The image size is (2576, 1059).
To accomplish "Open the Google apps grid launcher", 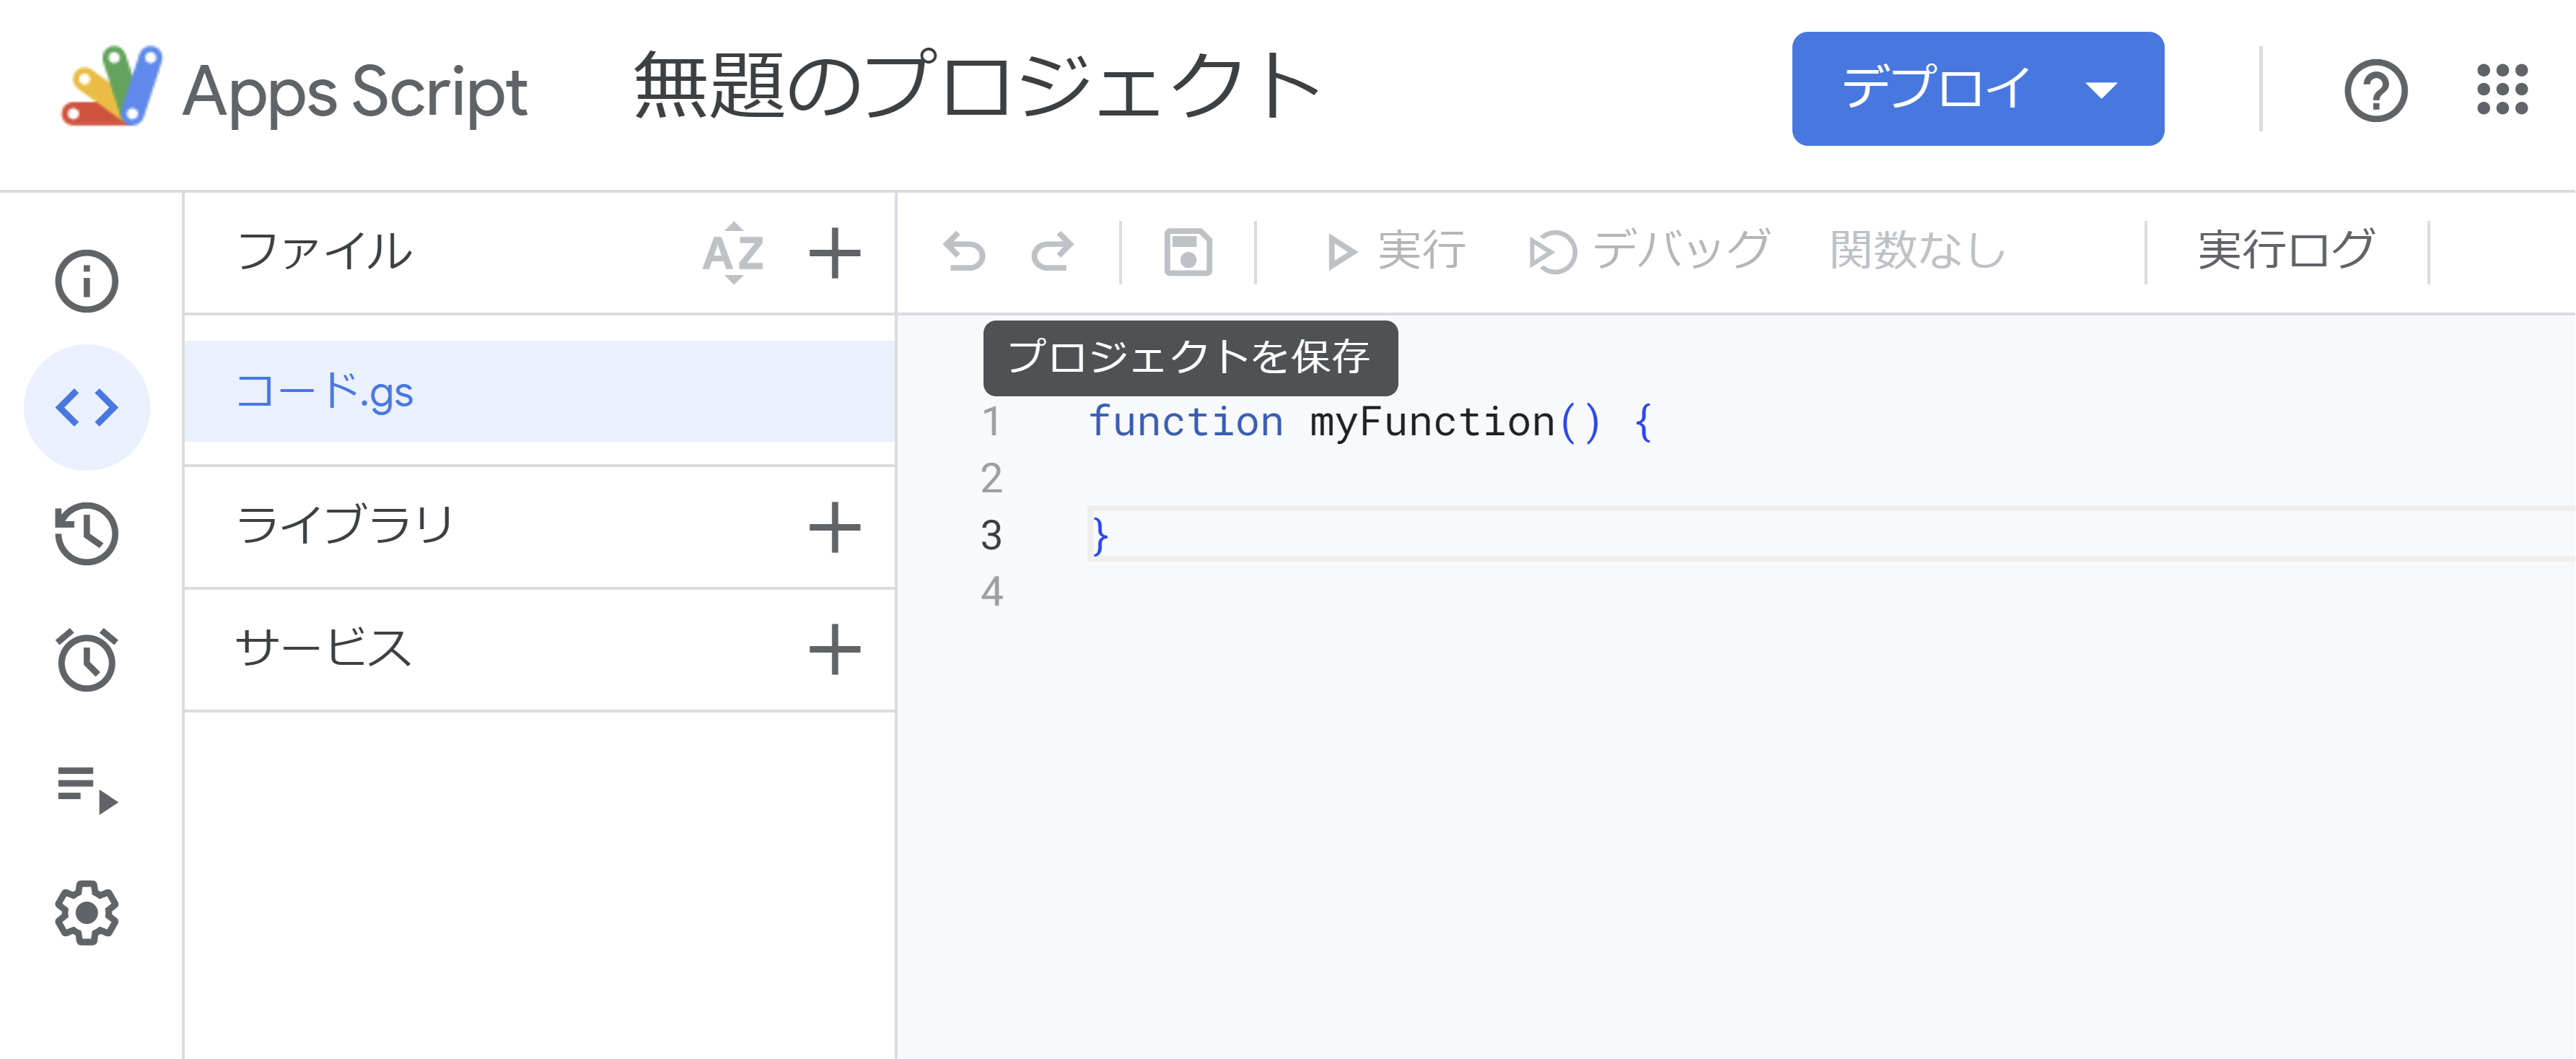I will coord(2501,90).
